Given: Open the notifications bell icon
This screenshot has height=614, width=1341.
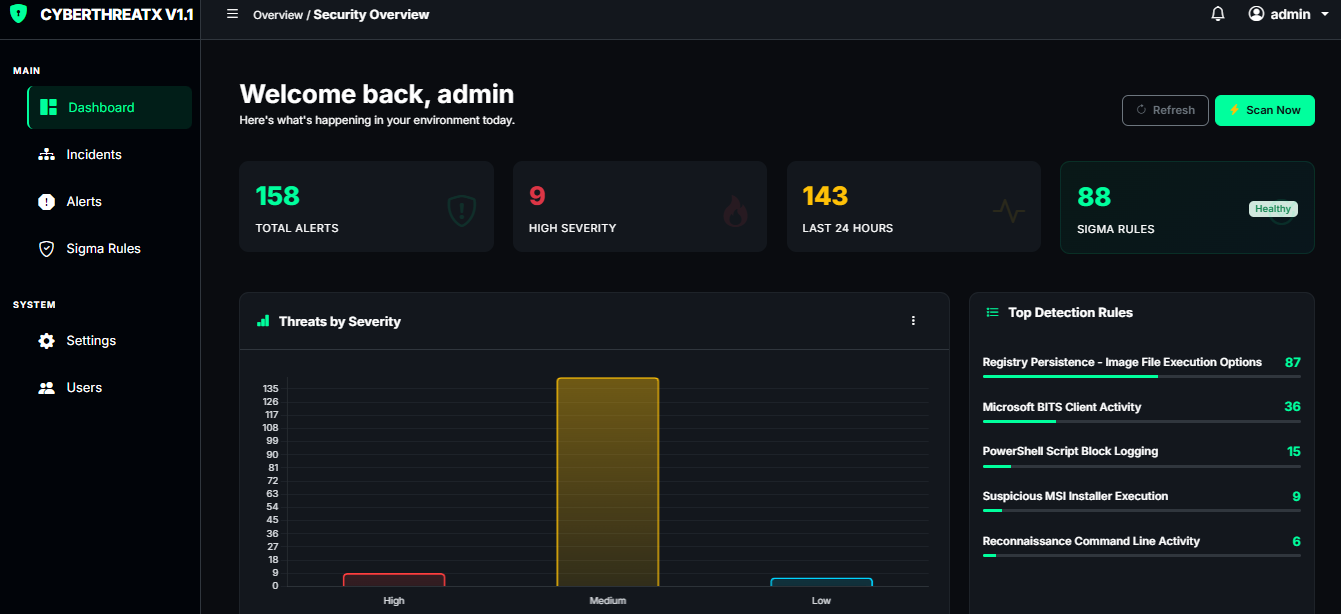Looking at the screenshot, I should coord(1218,14).
